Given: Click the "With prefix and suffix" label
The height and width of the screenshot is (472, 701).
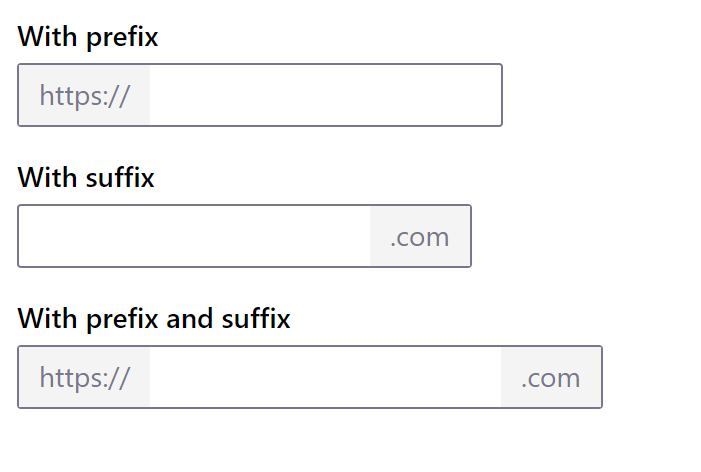Looking at the screenshot, I should tap(154, 319).
